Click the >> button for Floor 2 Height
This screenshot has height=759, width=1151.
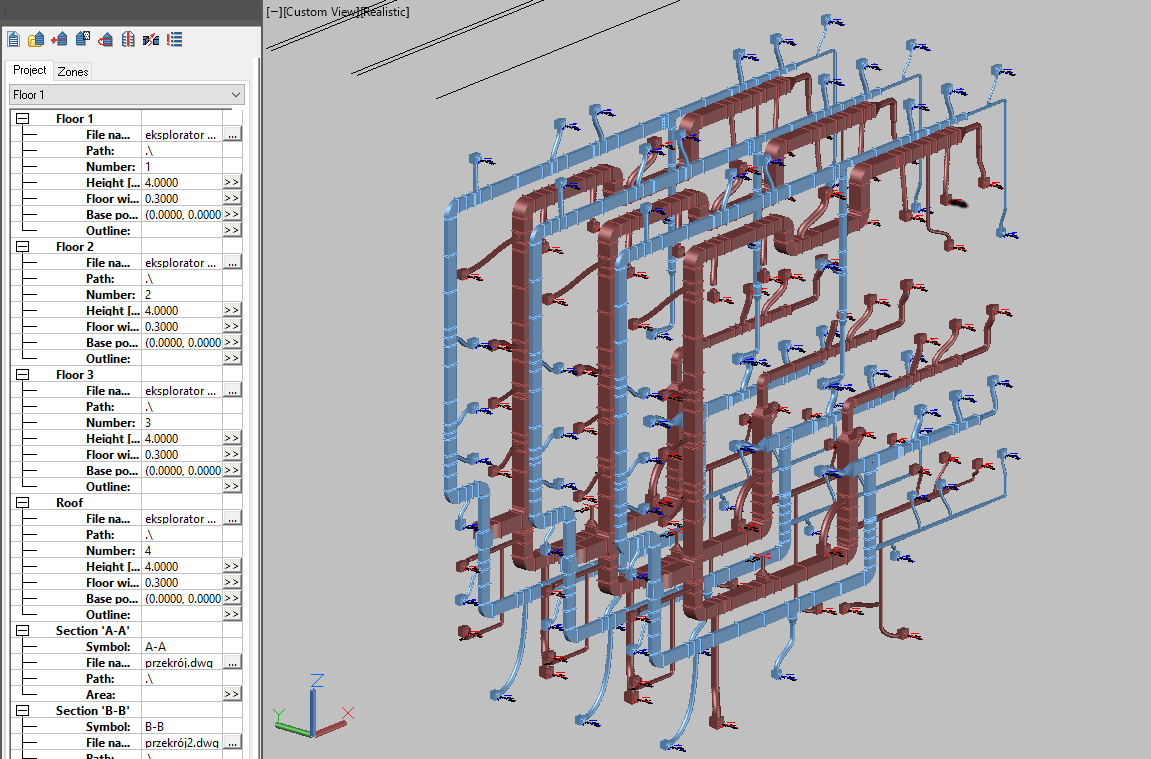tap(232, 311)
